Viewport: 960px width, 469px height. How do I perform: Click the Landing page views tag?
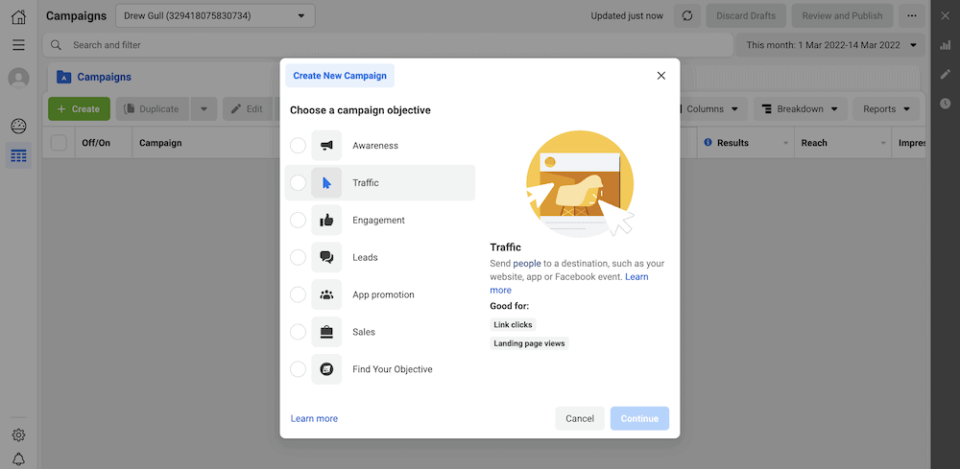530,343
